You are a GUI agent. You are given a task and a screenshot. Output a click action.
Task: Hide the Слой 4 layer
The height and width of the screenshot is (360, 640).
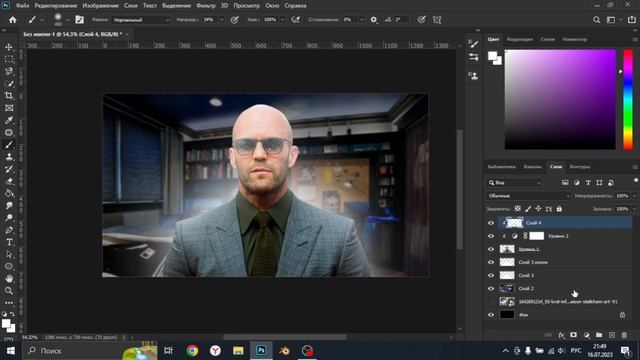point(491,223)
